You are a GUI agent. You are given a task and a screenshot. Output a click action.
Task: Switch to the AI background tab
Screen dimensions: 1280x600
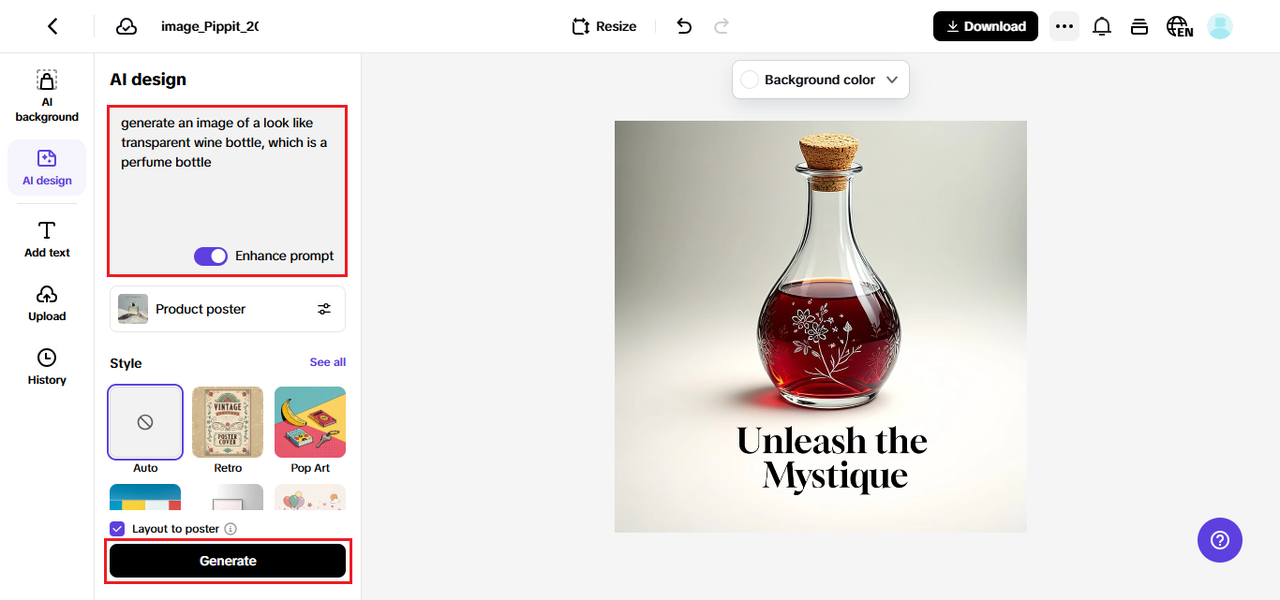pyautogui.click(x=47, y=97)
